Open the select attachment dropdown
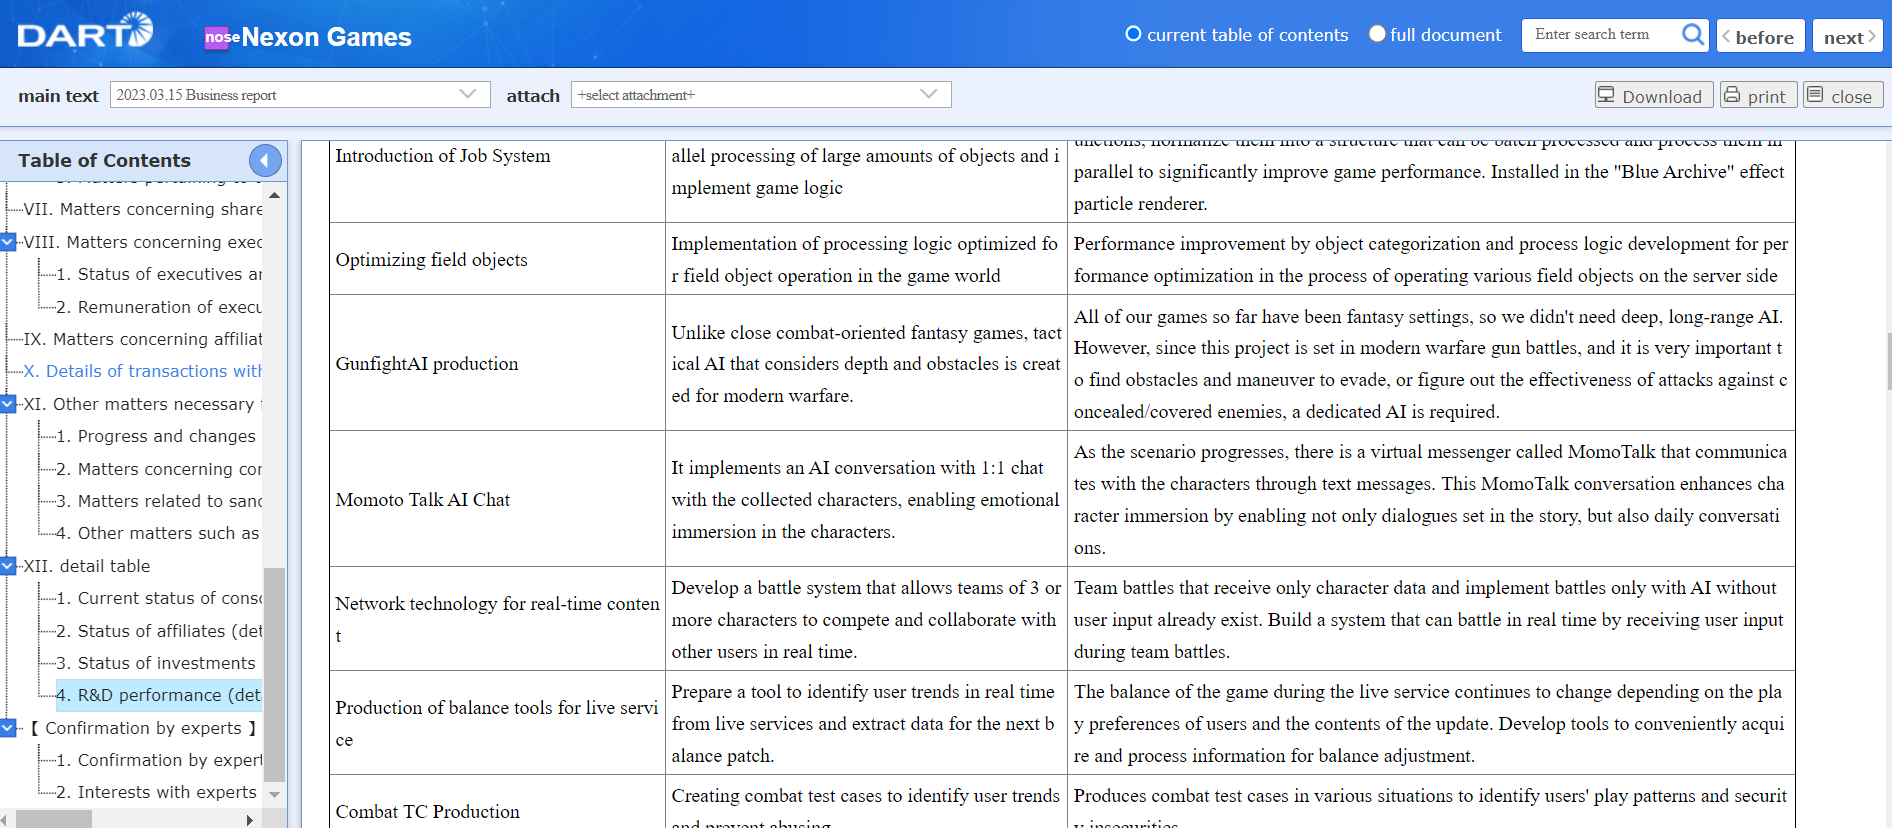1892x828 pixels. 760,95
